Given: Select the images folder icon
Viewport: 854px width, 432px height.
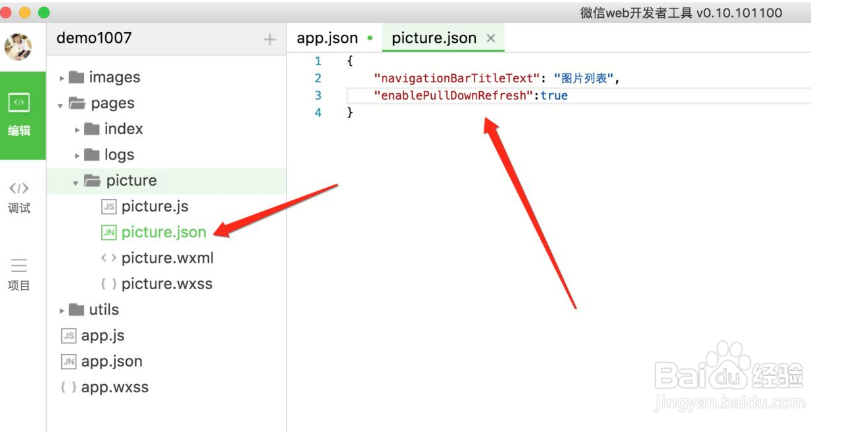Looking at the screenshot, I should (76, 77).
